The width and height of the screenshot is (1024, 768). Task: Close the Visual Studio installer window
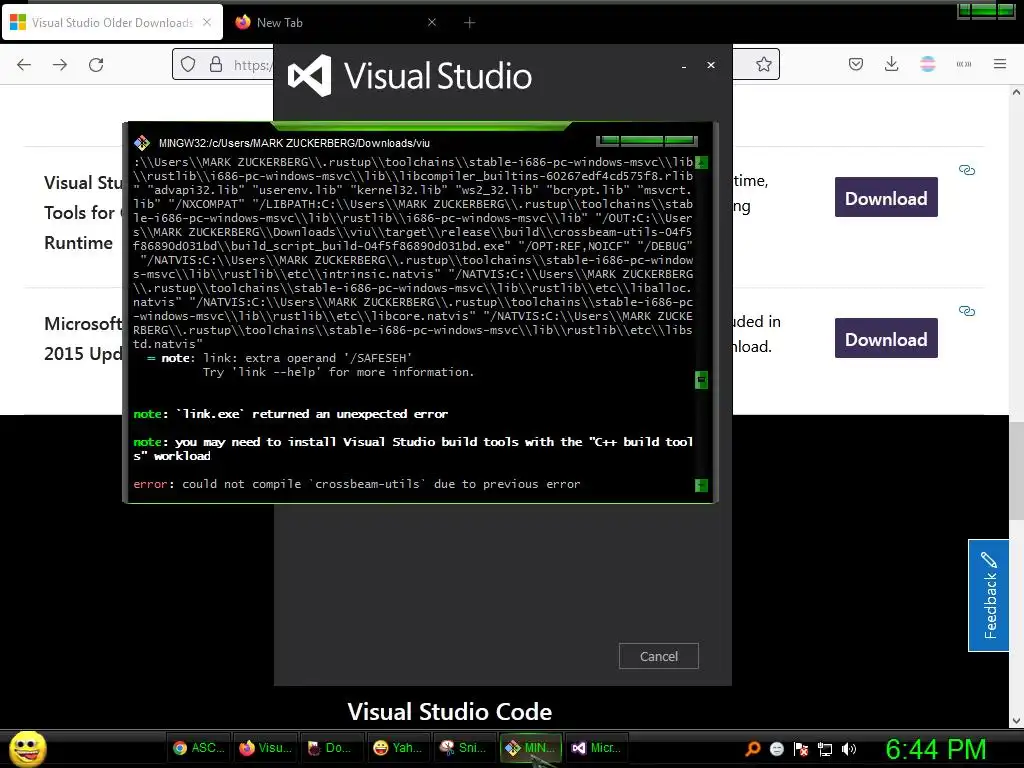711,65
